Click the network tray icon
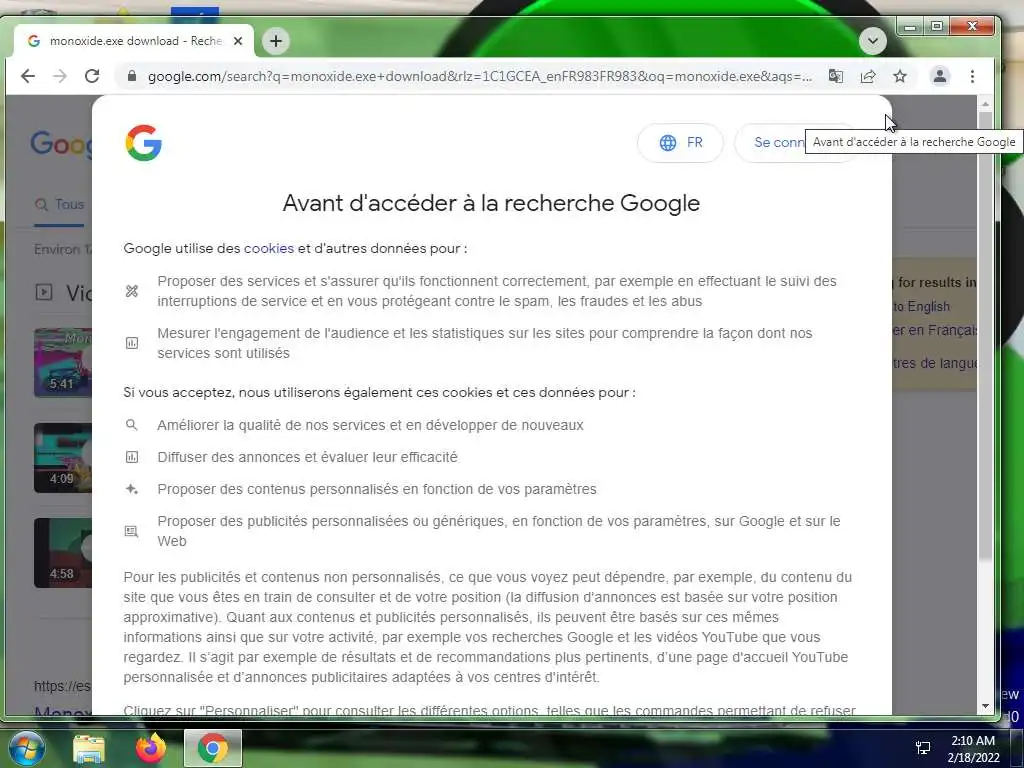Viewport: 1024px width, 768px height. point(923,748)
